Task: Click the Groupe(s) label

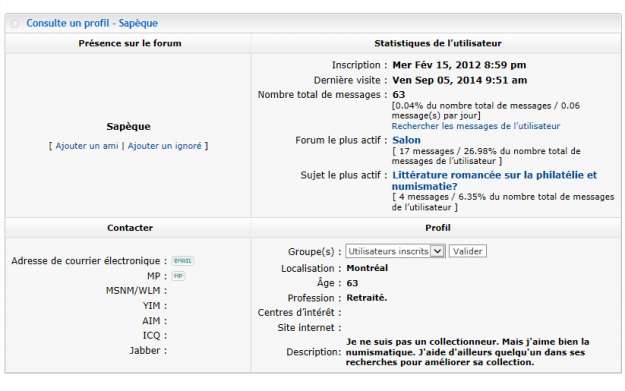Action: point(314,252)
